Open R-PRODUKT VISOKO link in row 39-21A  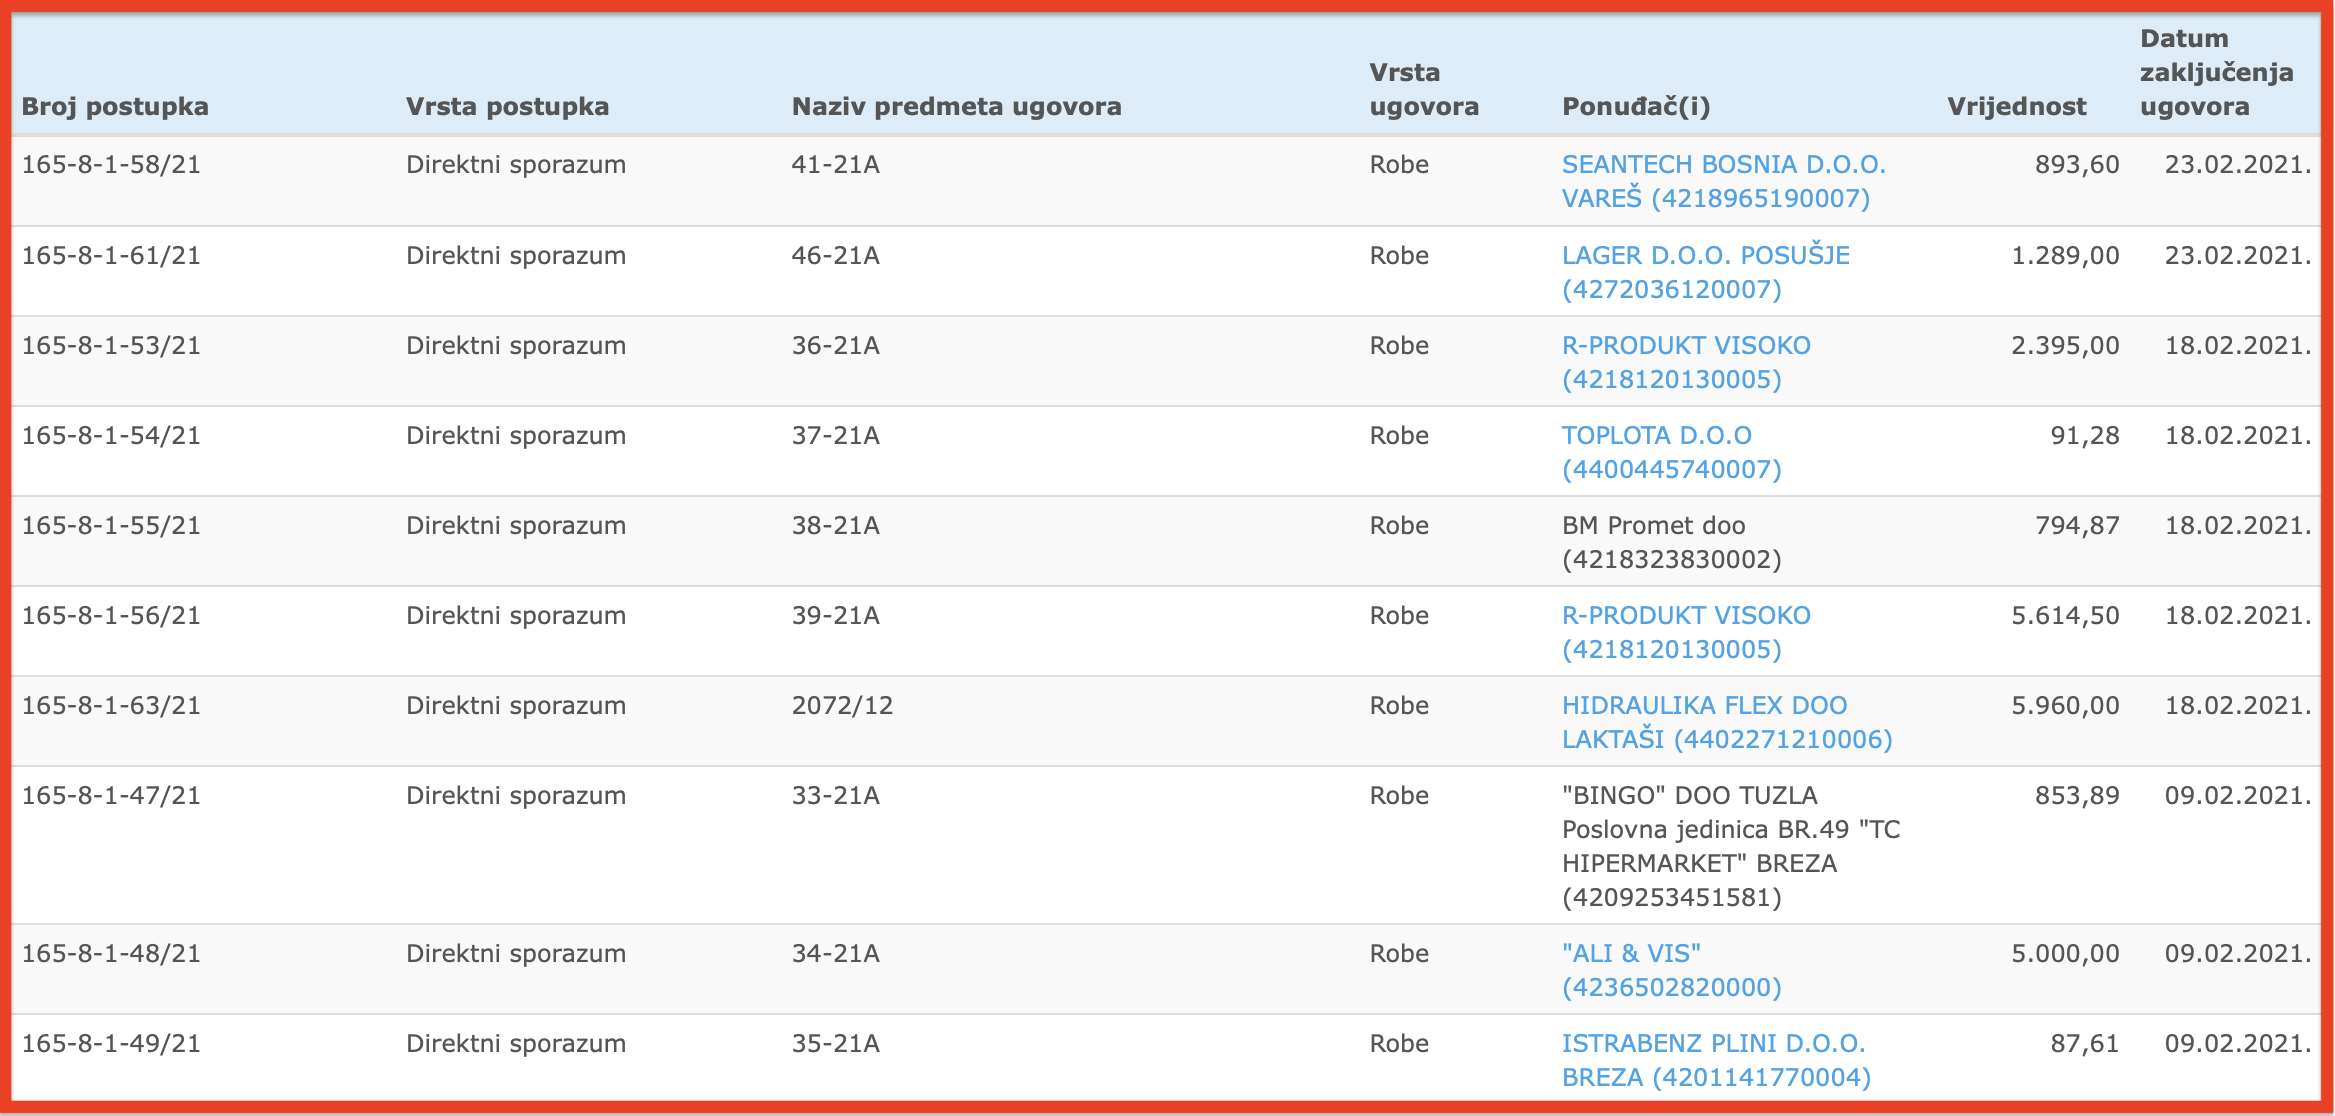point(1686,632)
